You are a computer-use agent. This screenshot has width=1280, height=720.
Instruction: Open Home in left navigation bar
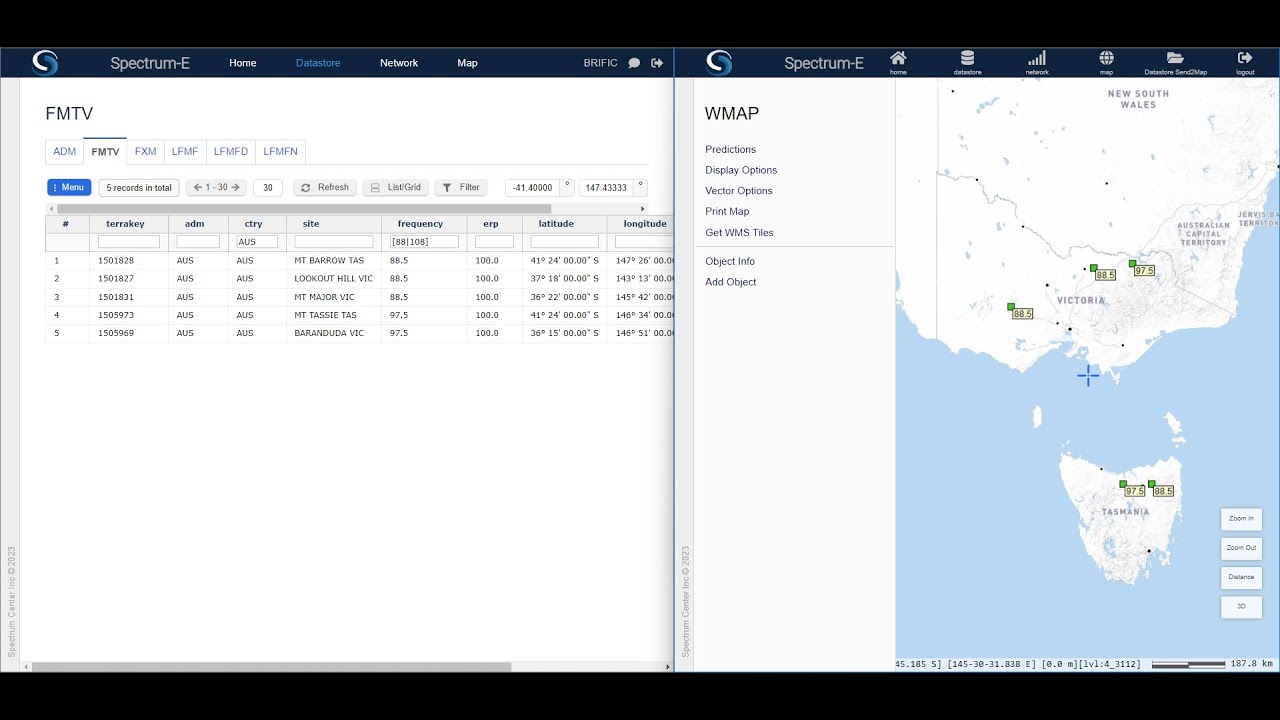coord(243,63)
